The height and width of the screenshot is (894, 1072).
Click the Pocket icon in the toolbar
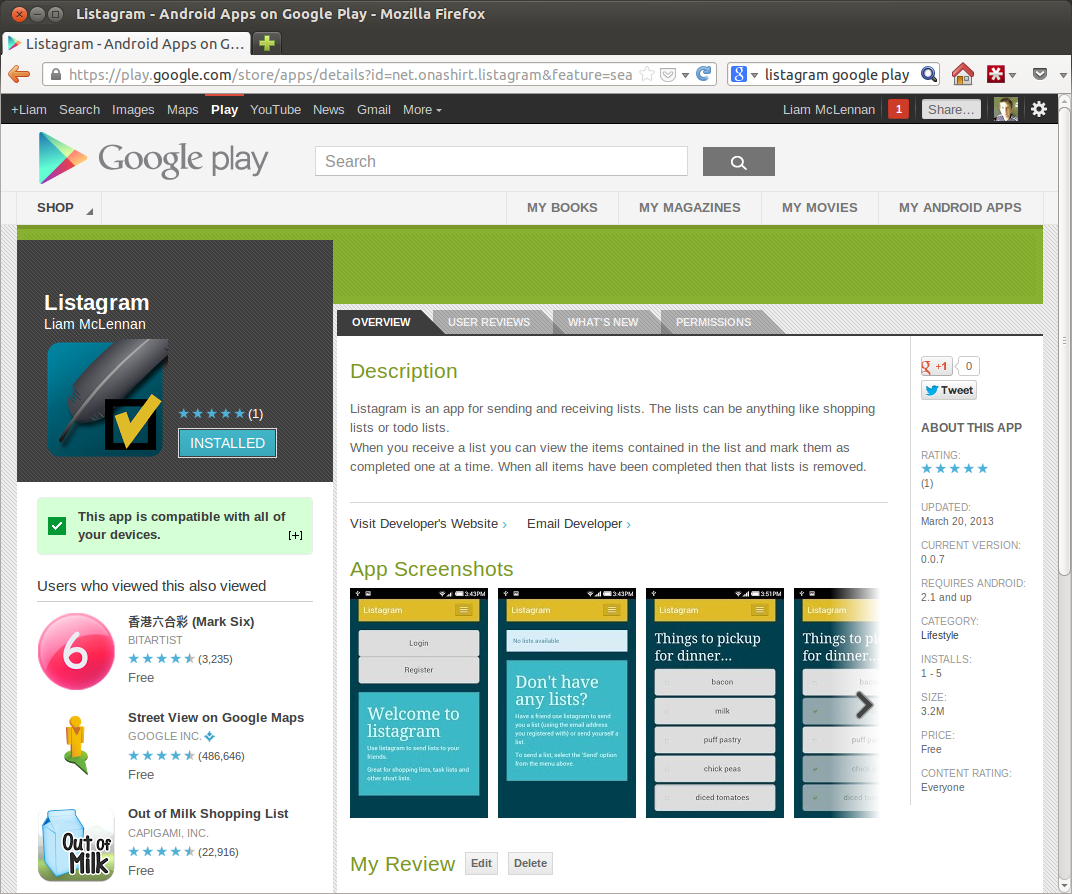1040,74
